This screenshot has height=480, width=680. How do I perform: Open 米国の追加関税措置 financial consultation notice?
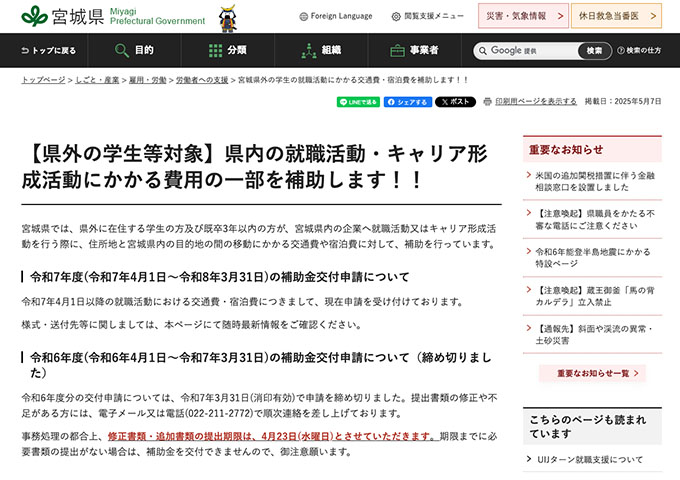pyautogui.click(x=595, y=181)
